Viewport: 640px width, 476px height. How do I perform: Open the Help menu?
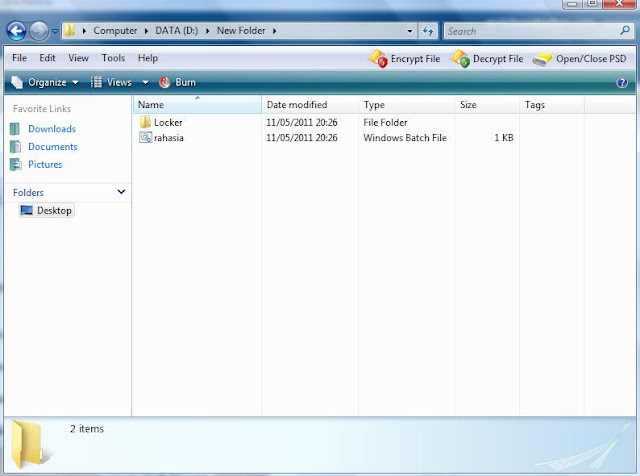click(x=147, y=58)
